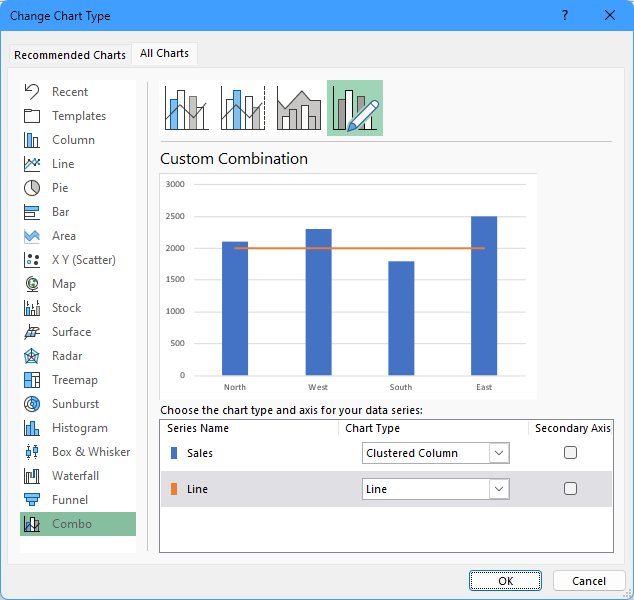Click the Custom Combination chart preview
The width and height of the screenshot is (634, 600).
[x=348, y=286]
